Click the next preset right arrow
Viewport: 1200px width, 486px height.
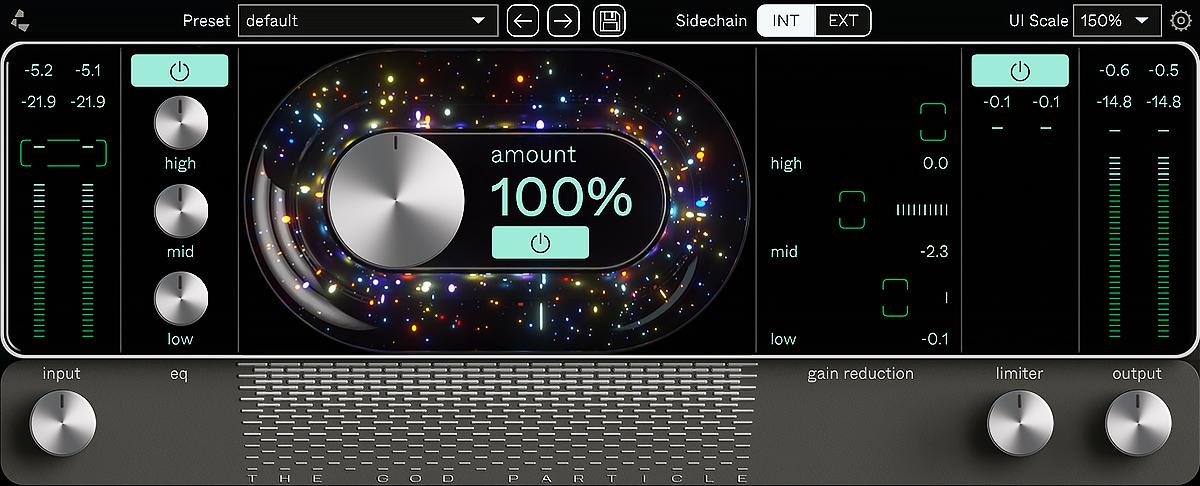pos(564,20)
